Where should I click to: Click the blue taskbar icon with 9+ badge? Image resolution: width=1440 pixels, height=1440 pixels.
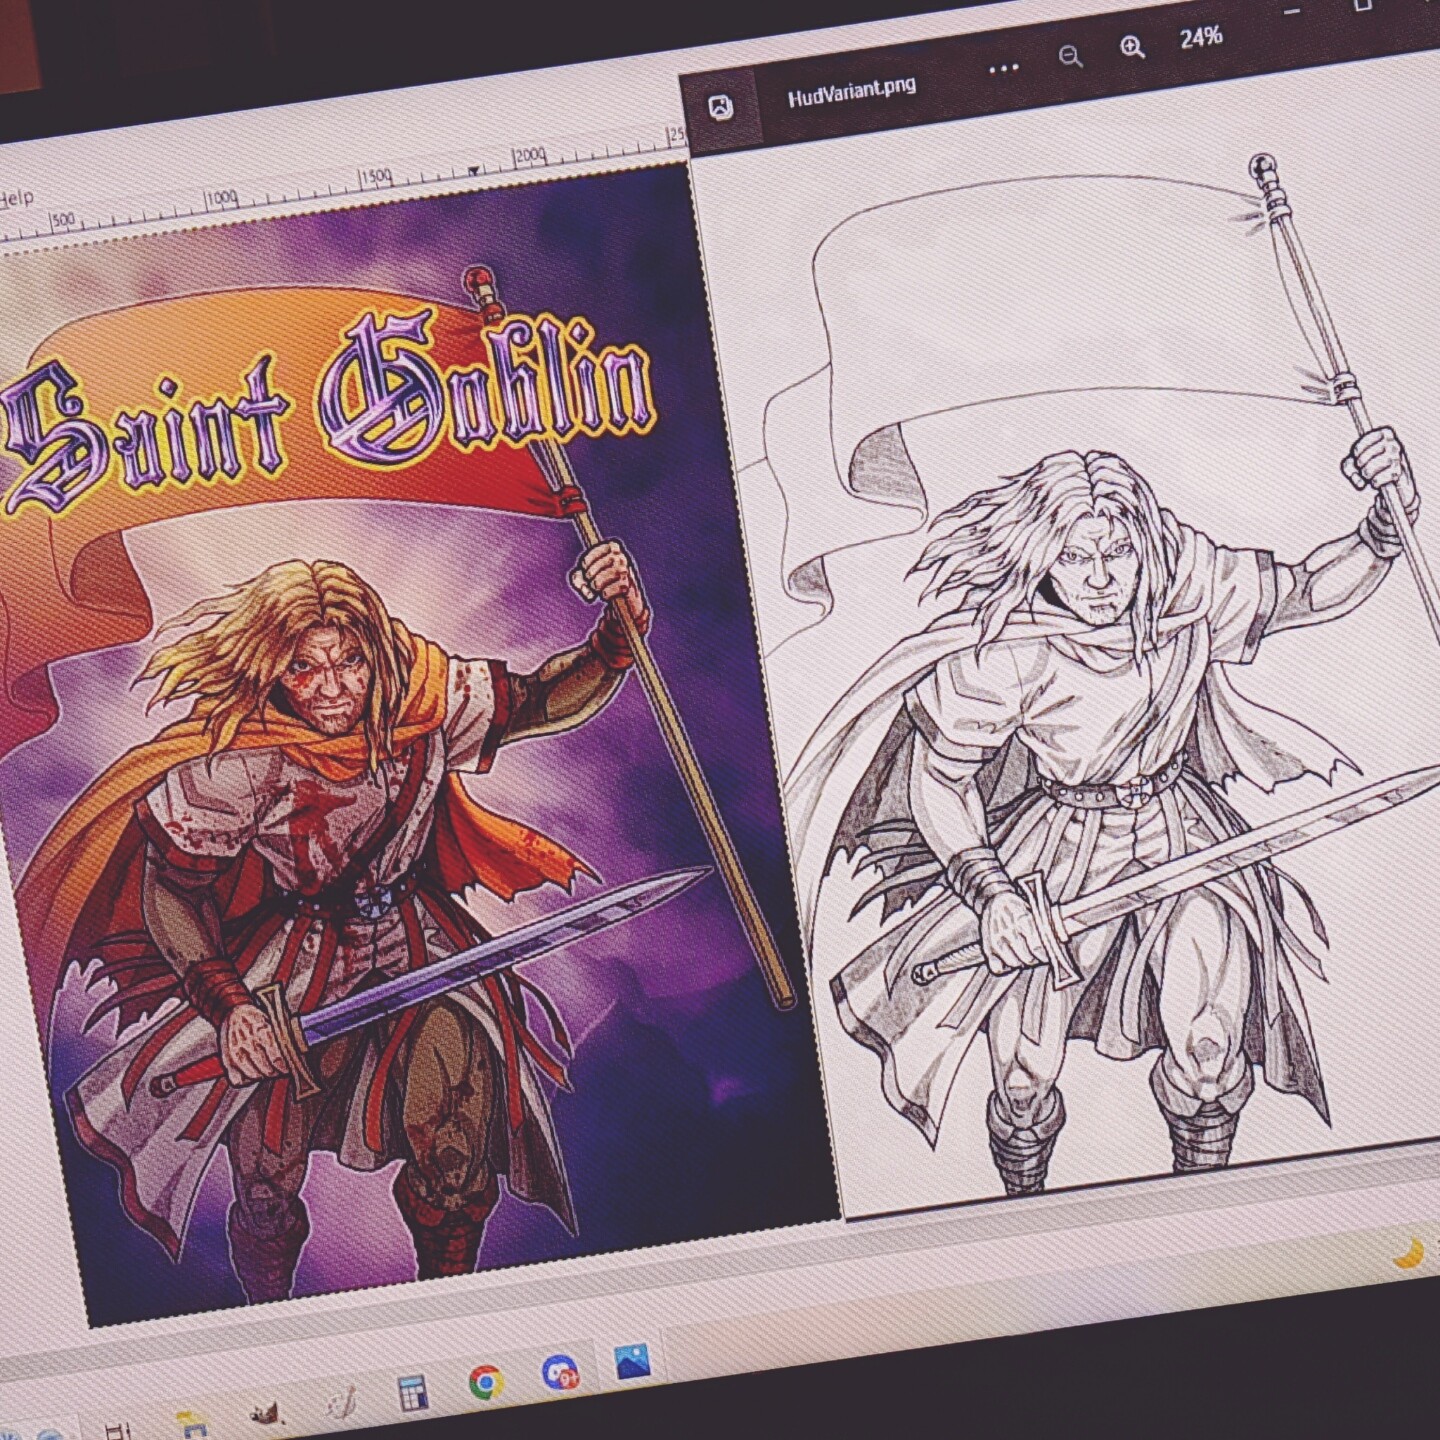point(561,1372)
